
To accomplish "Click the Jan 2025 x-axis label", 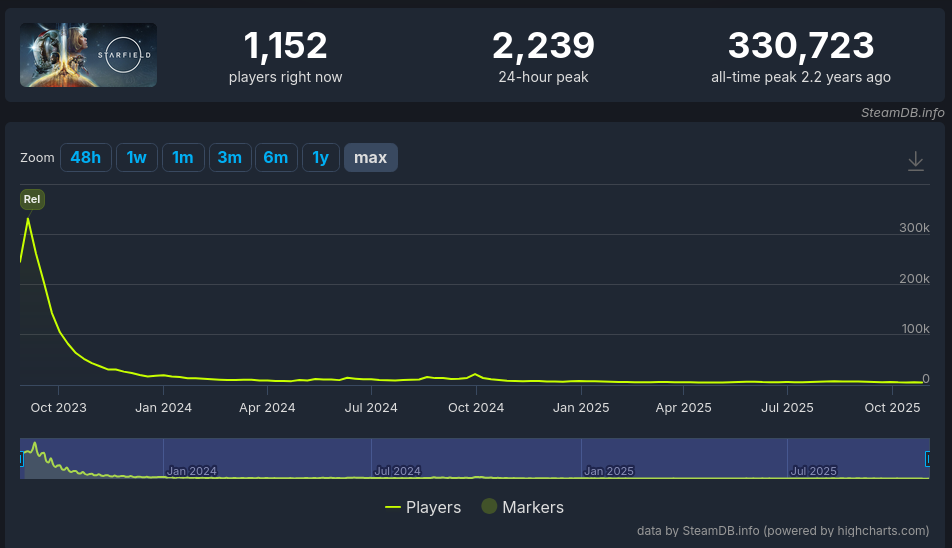I will [581, 408].
